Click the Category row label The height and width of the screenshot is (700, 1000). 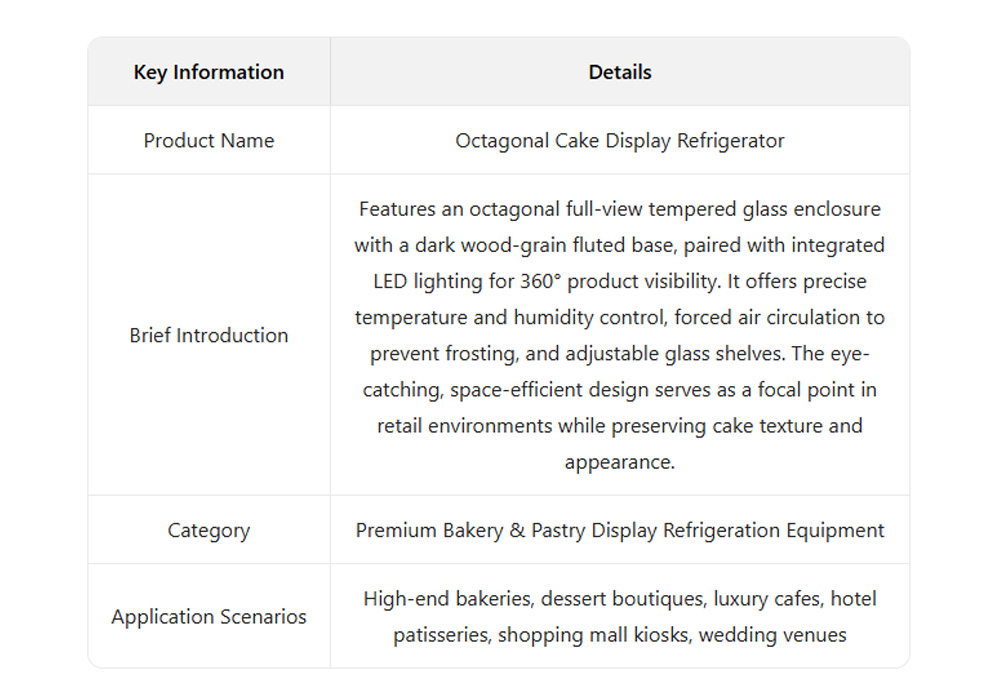(208, 530)
